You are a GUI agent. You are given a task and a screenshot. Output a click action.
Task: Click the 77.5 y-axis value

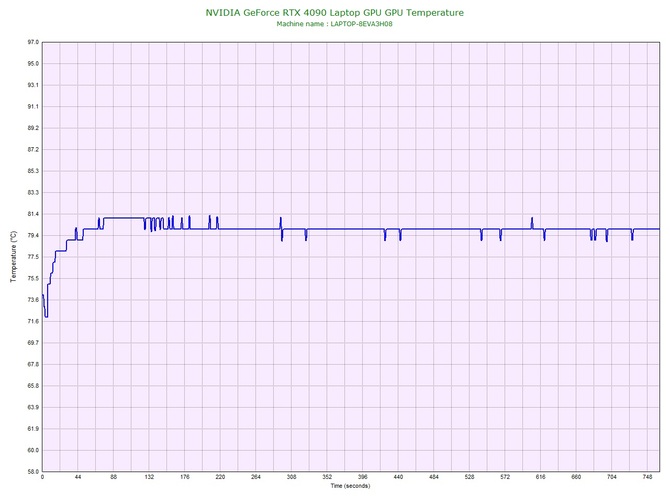(x=33, y=257)
